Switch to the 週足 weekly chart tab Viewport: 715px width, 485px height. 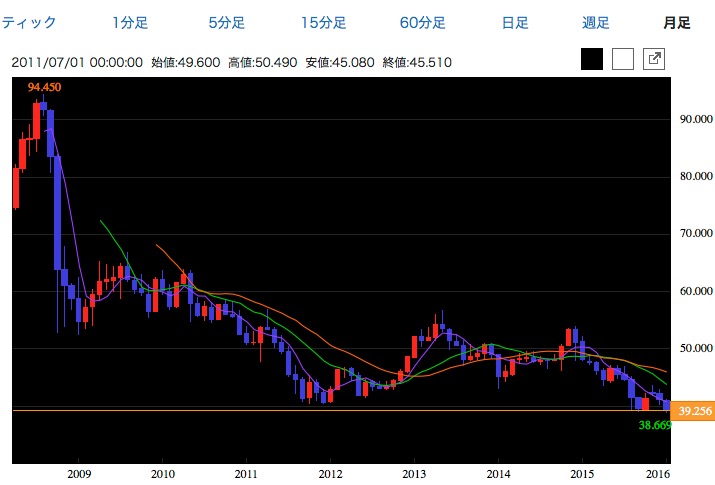point(596,22)
